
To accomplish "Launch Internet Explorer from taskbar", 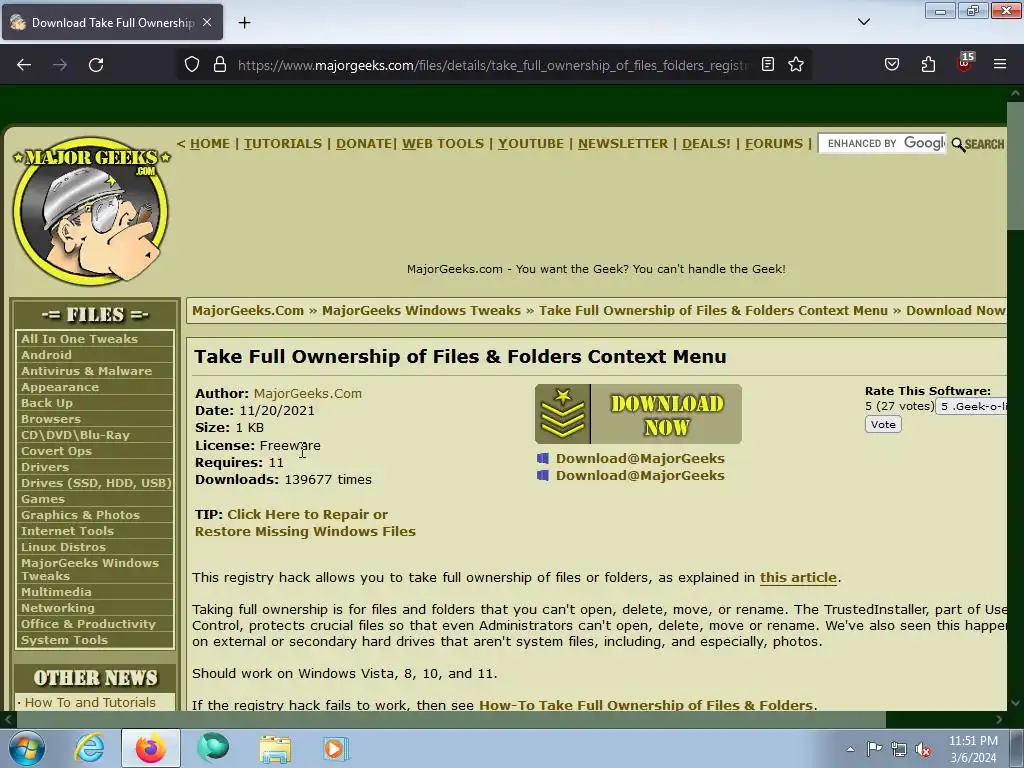I will [x=89, y=748].
